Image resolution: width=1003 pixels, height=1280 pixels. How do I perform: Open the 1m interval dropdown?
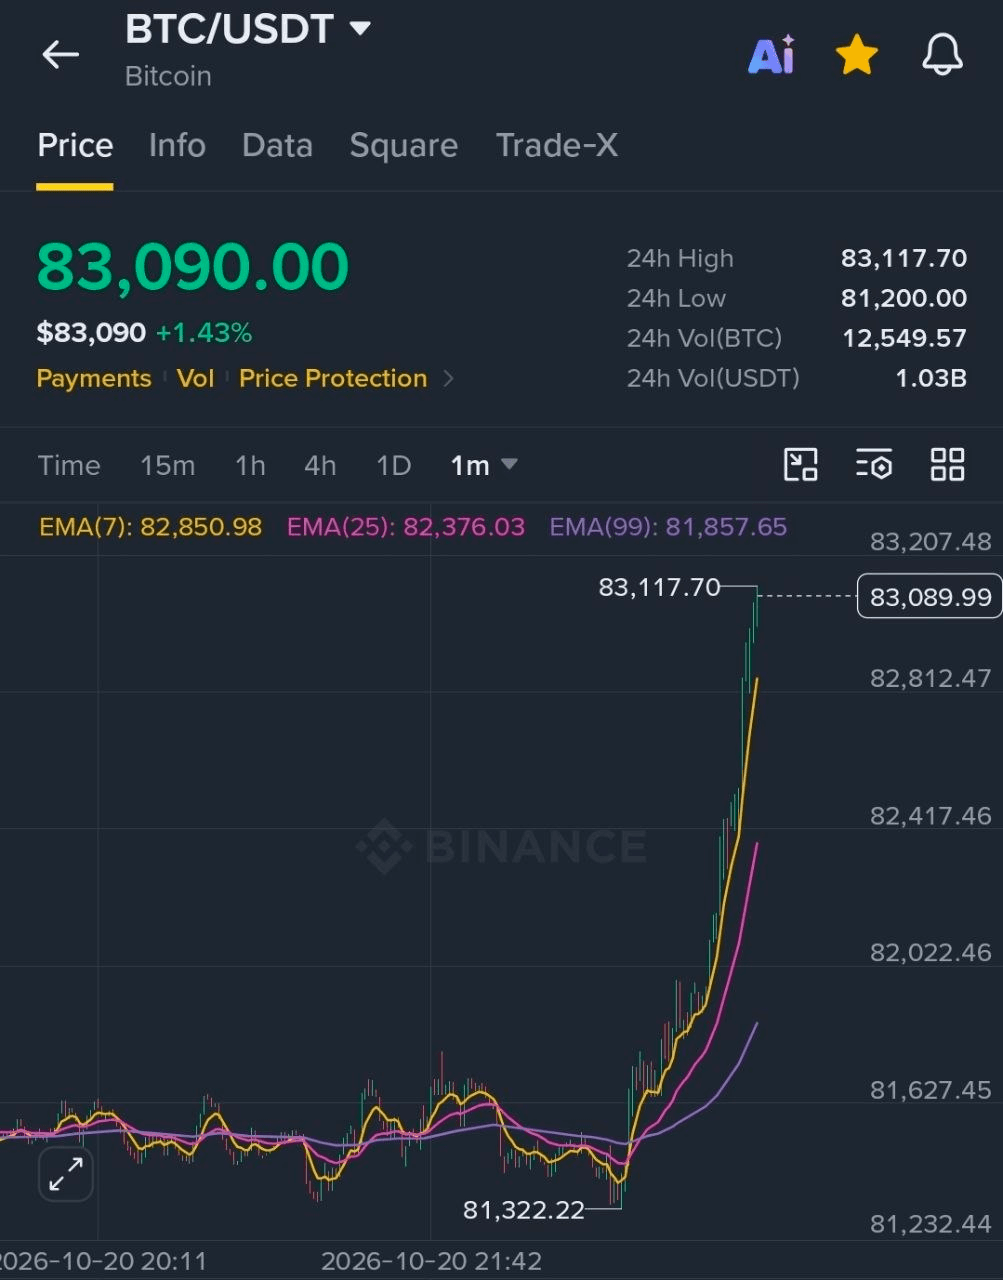[x=484, y=465]
